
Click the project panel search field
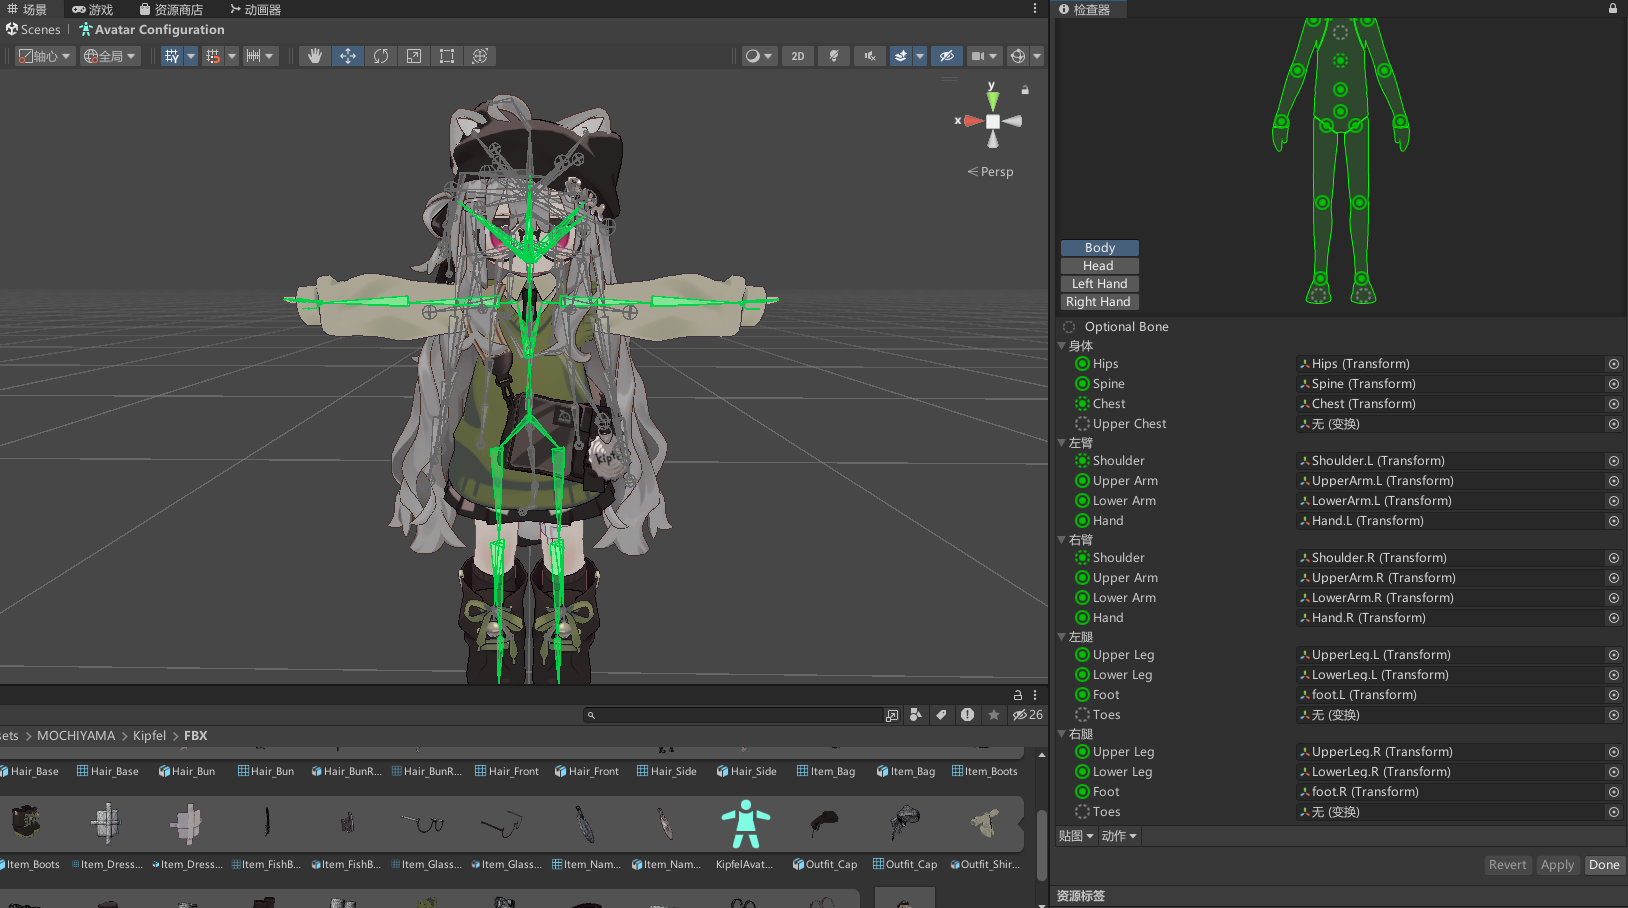[740, 715]
